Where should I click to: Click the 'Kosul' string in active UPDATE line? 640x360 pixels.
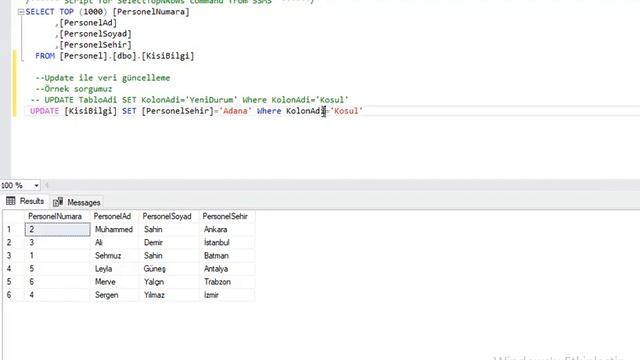tap(346, 111)
